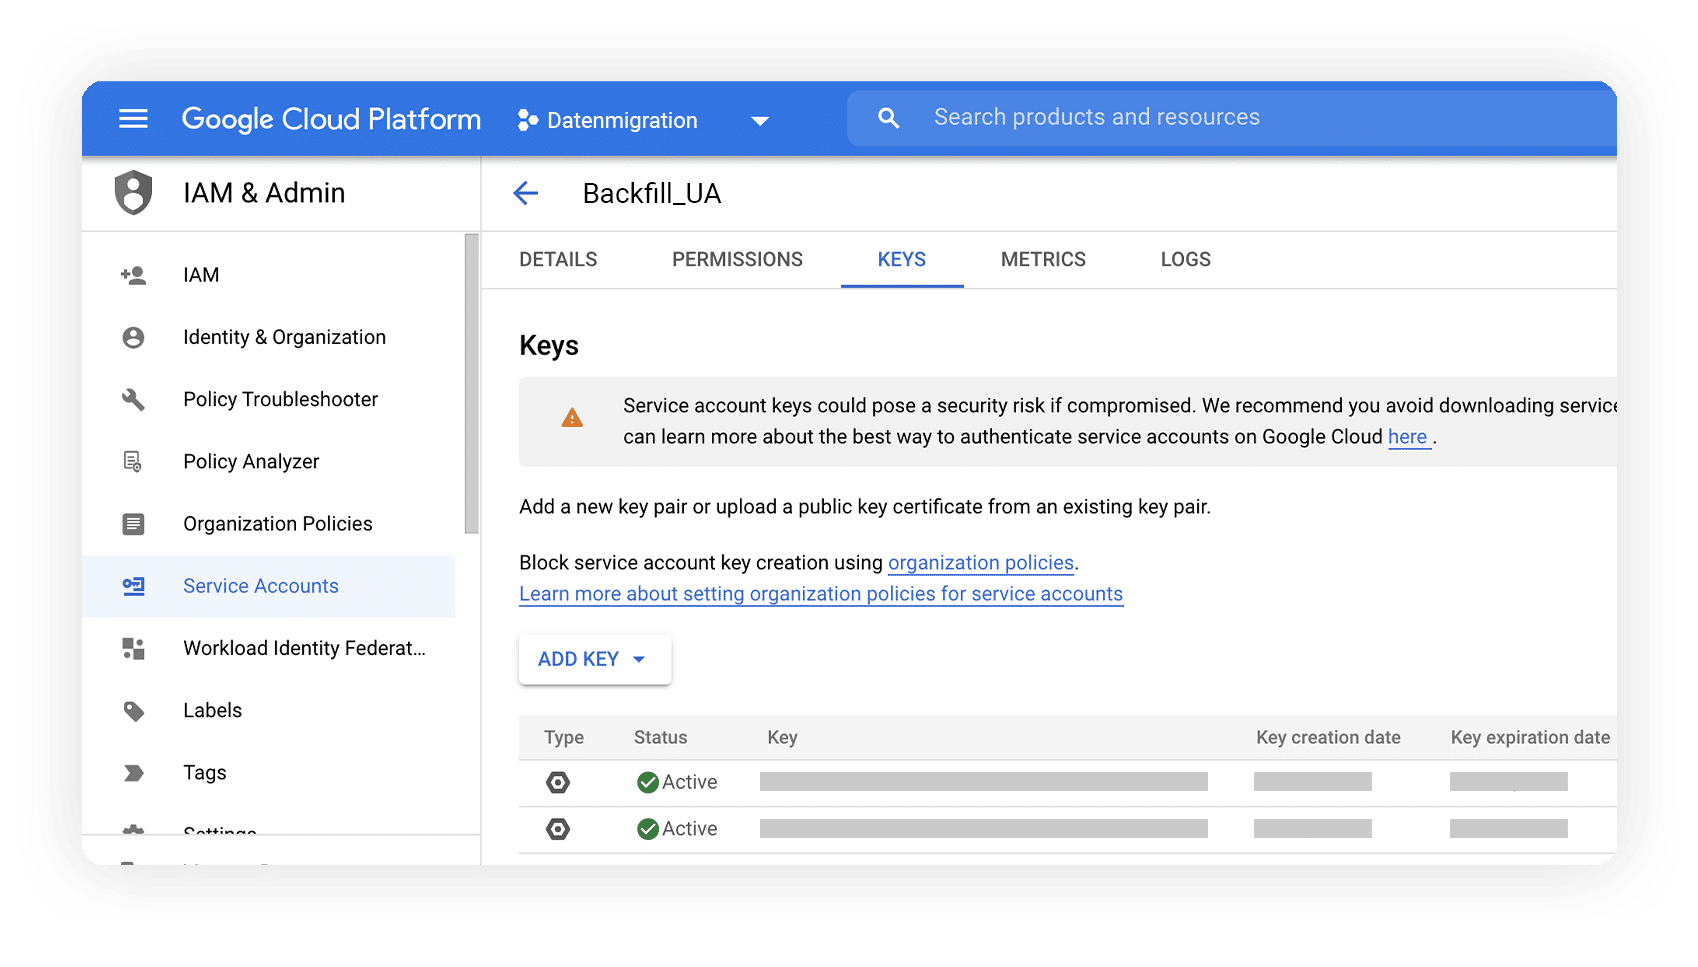Click the Key creation date column header
Viewport: 1698px width, 967px height.
pos(1328,738)
